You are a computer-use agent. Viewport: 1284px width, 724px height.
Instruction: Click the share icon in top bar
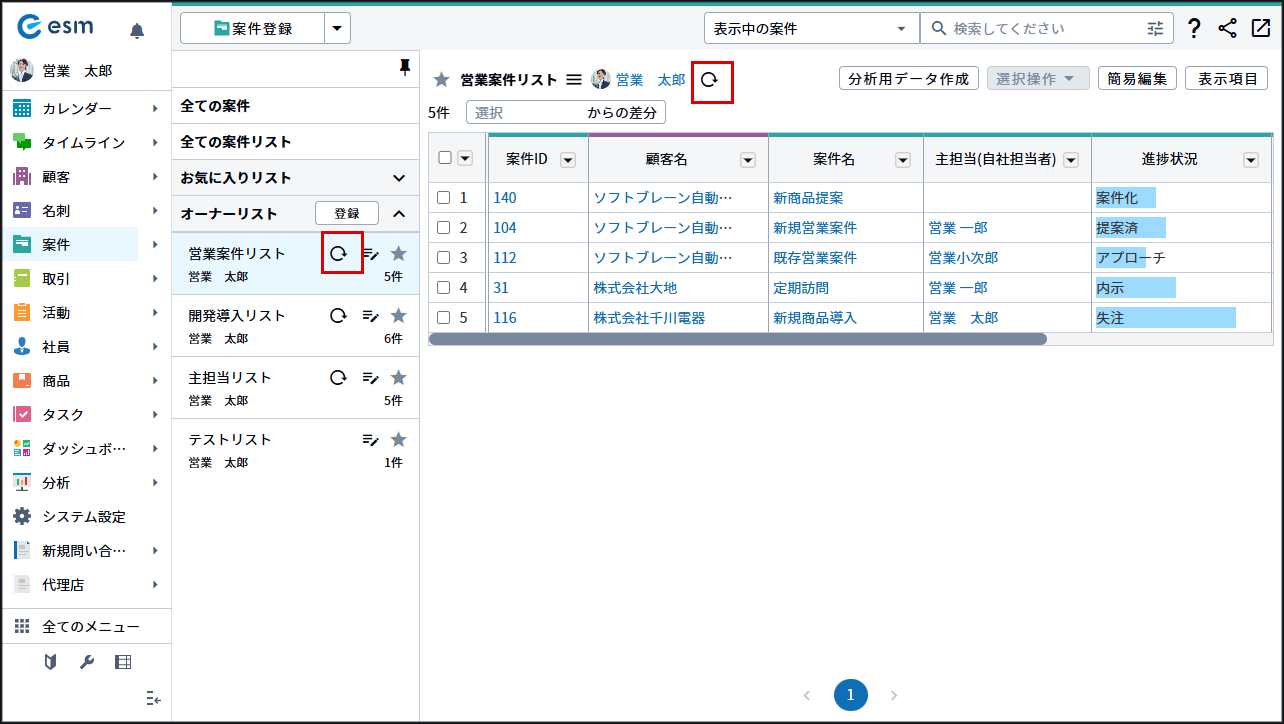(1227, 29)
